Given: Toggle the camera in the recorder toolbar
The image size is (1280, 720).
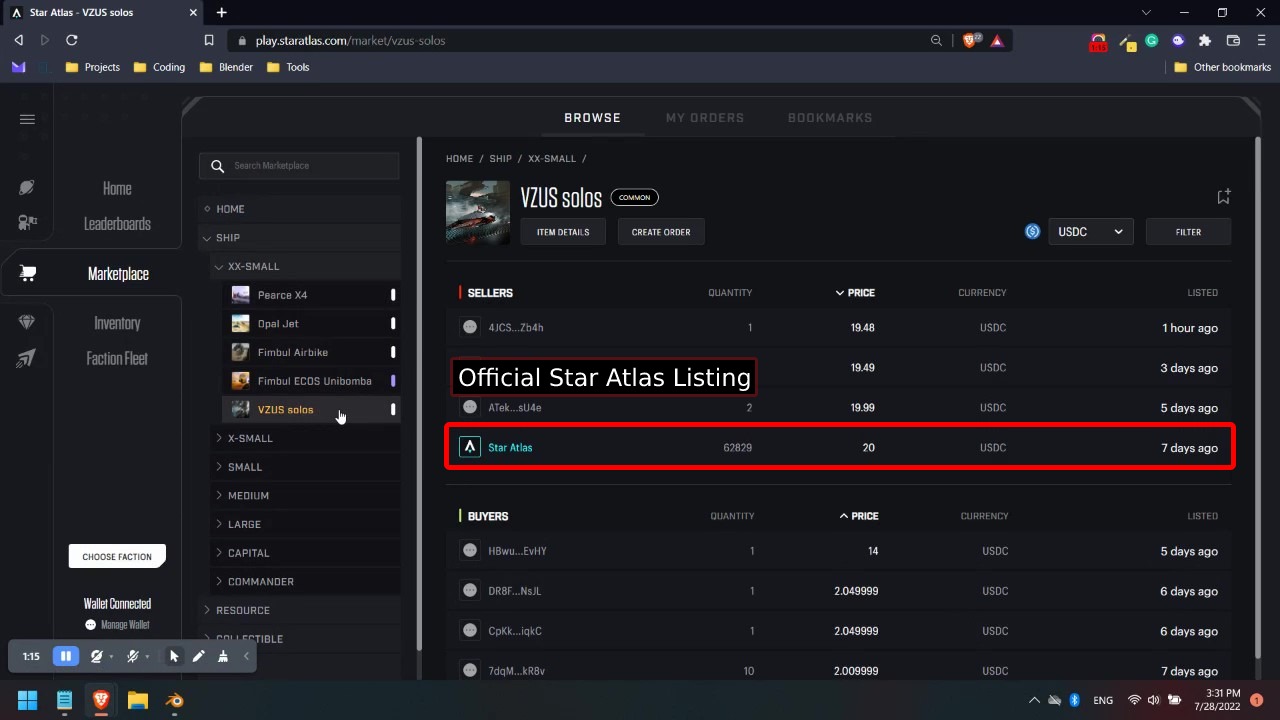Looking at the screenshot, I should click(x=96, y=656).
